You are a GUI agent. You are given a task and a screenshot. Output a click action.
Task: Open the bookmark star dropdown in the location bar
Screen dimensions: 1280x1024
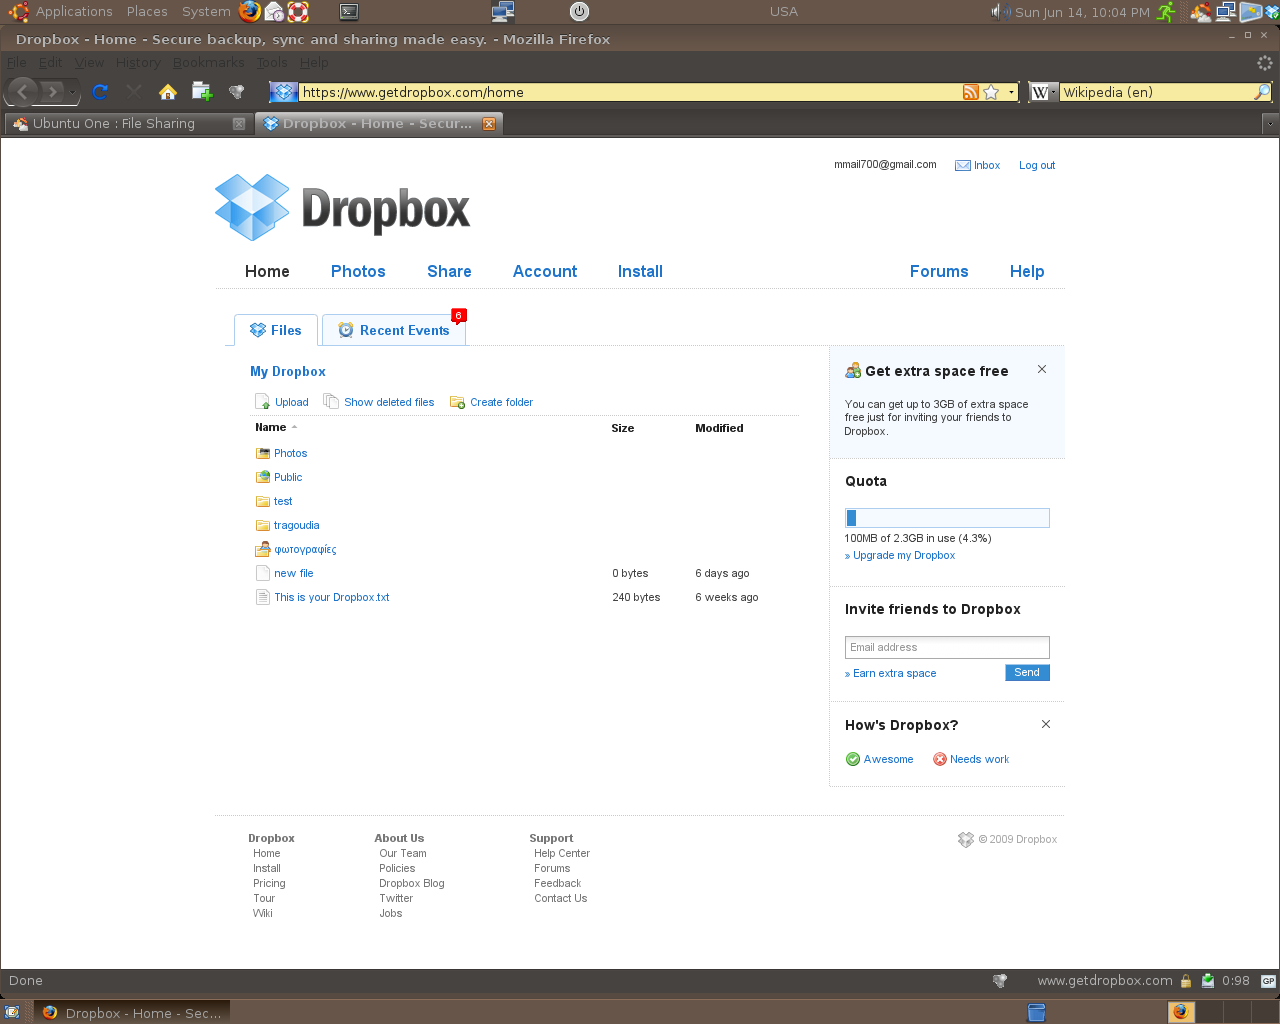(1010, 91)
